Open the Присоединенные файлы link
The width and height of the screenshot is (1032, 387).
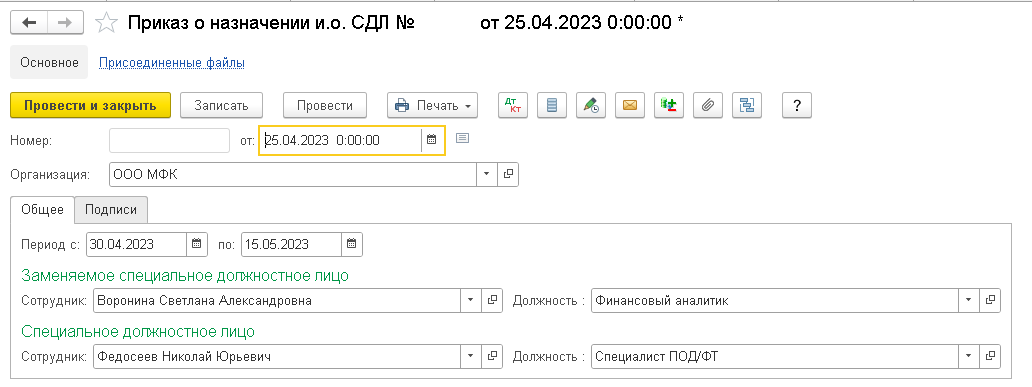172,63
